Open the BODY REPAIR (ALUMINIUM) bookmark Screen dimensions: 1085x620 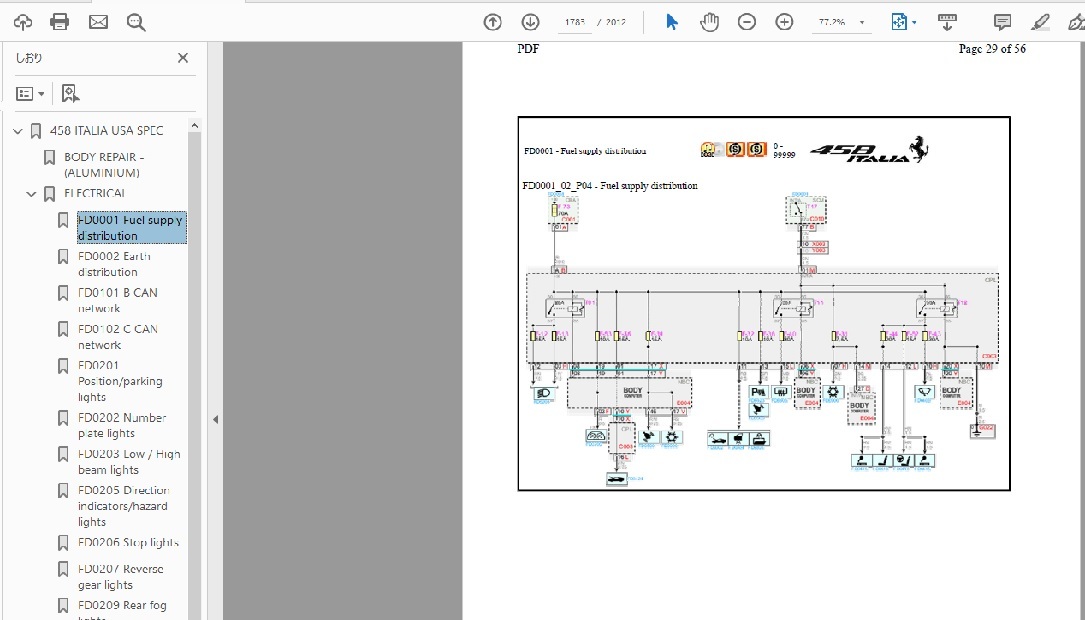coord(103,165)
